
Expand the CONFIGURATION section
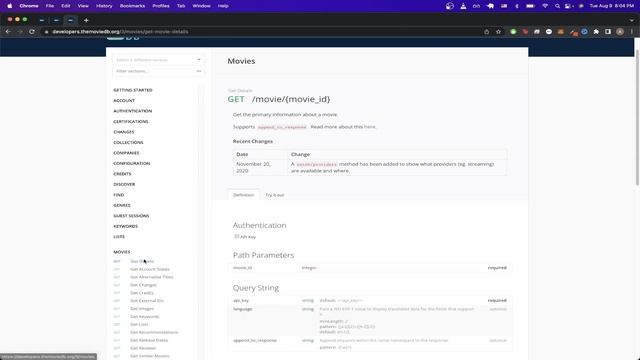click(132, 163)
